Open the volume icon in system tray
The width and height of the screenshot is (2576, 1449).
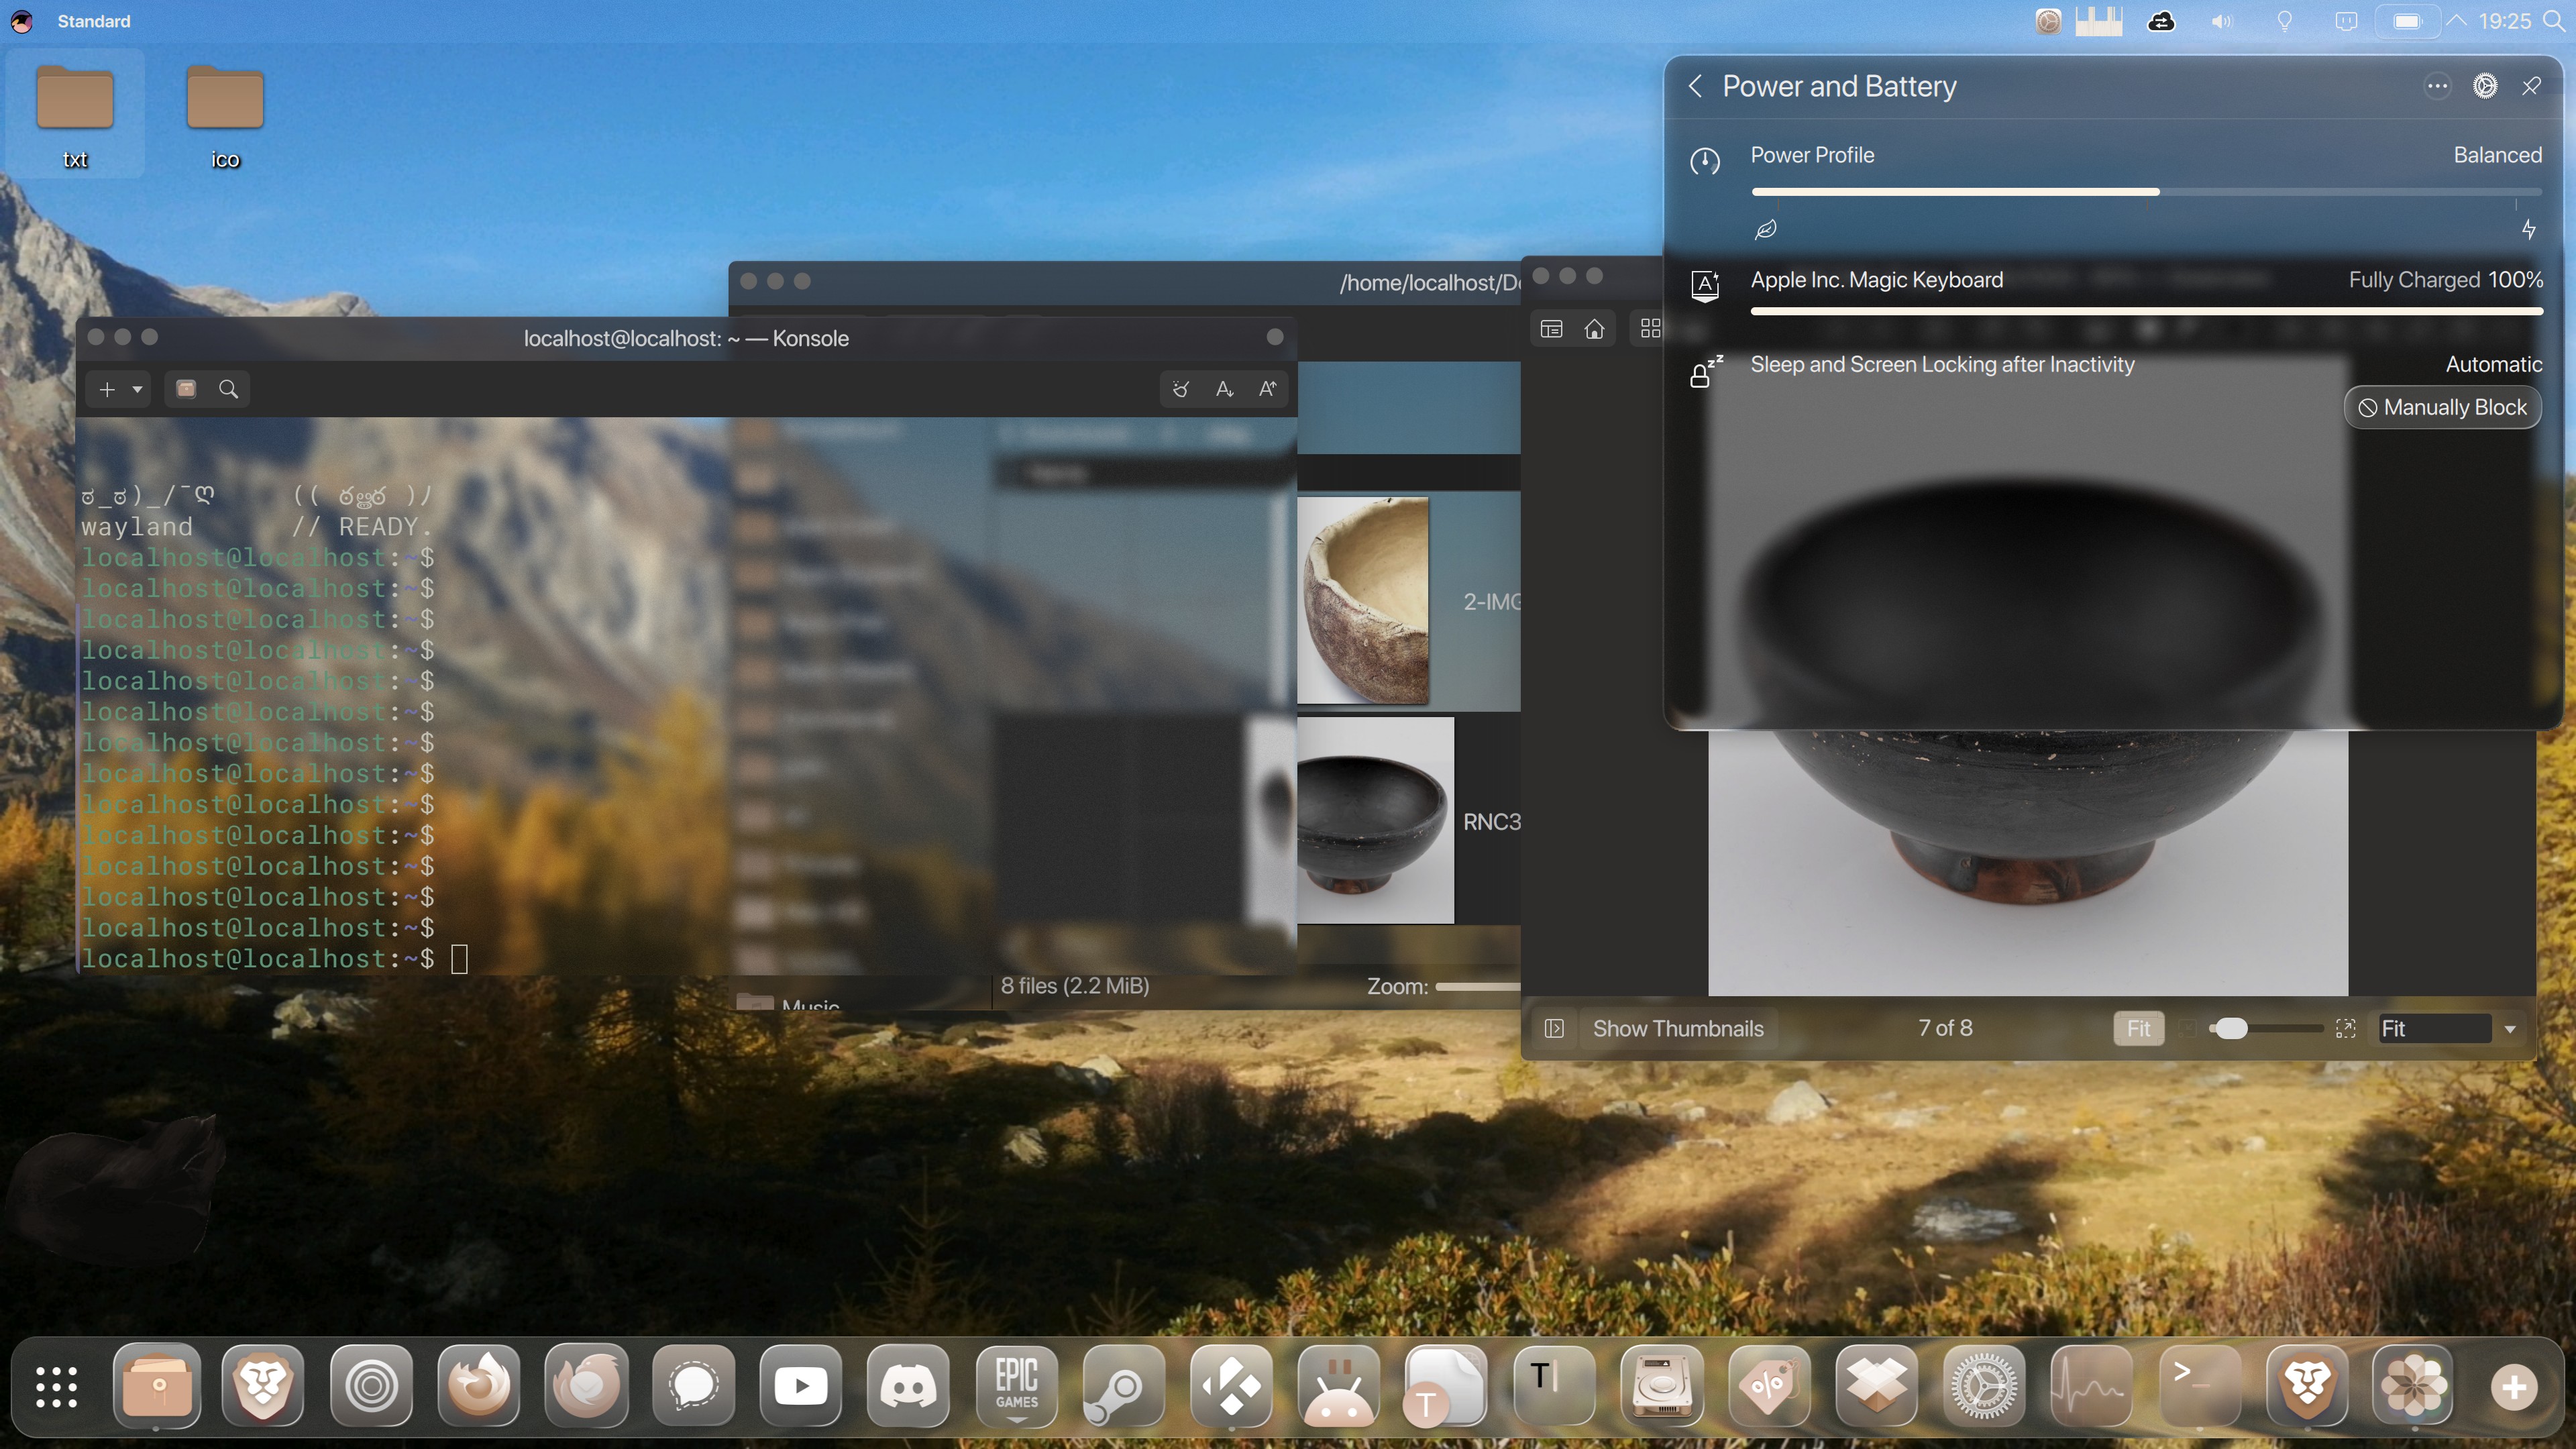pos(2221,21)
